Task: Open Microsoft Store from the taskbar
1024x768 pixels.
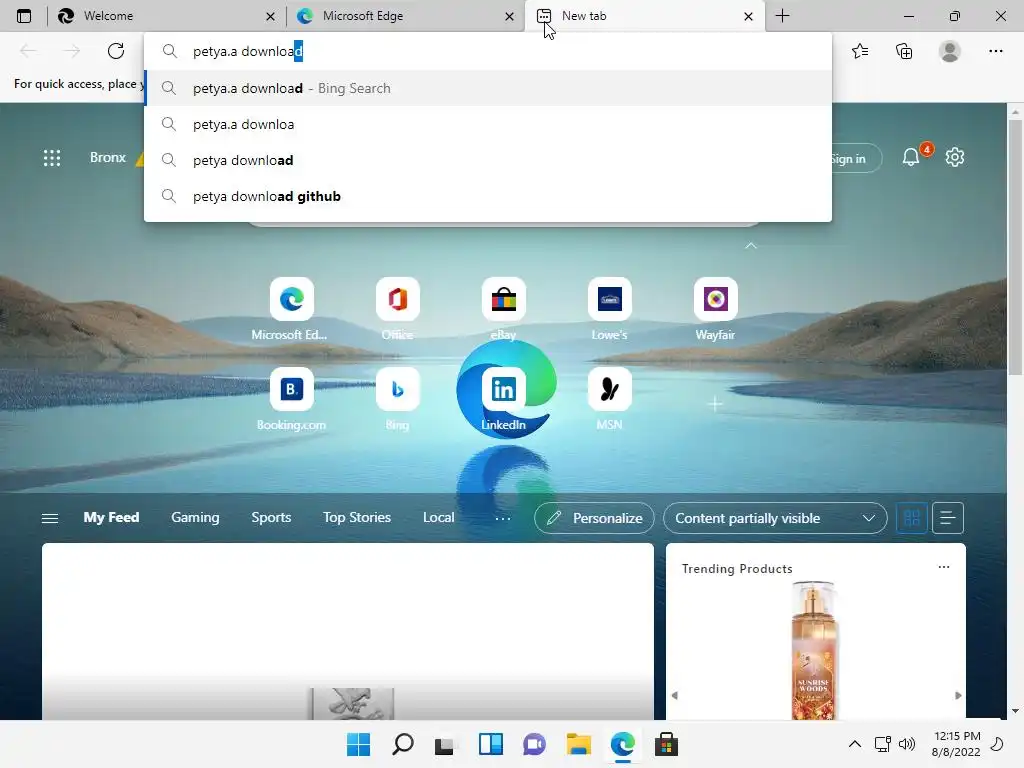Action: point(666,744)
